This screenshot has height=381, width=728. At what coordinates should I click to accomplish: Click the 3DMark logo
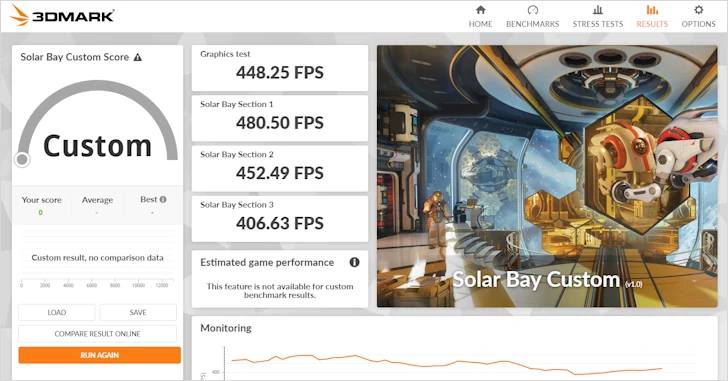(62, 15)
